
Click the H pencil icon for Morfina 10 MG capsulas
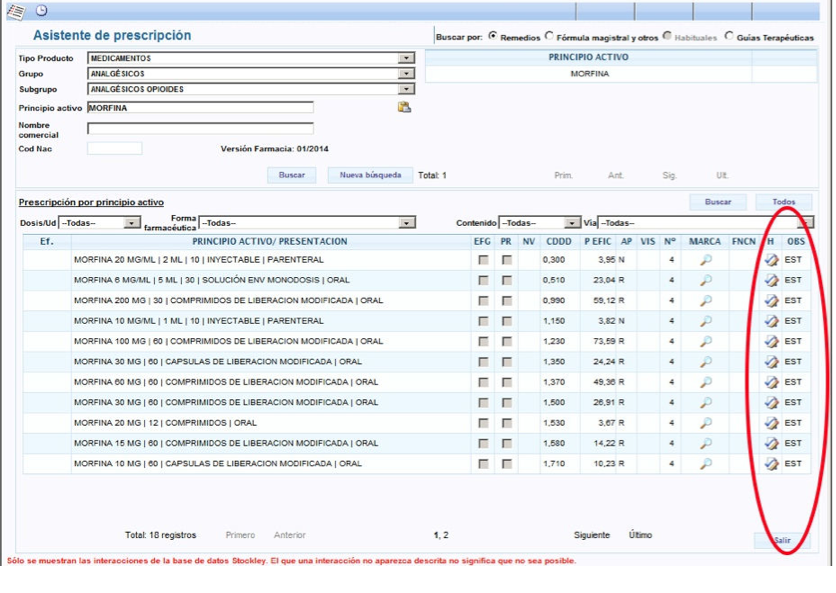771,464
